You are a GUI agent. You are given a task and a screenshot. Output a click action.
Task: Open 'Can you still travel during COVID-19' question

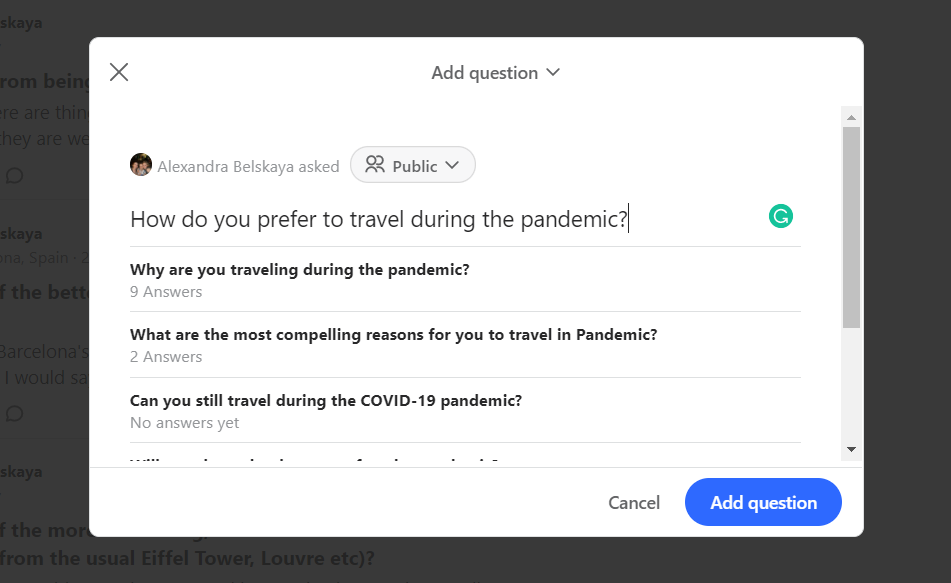tap(326, 400)
